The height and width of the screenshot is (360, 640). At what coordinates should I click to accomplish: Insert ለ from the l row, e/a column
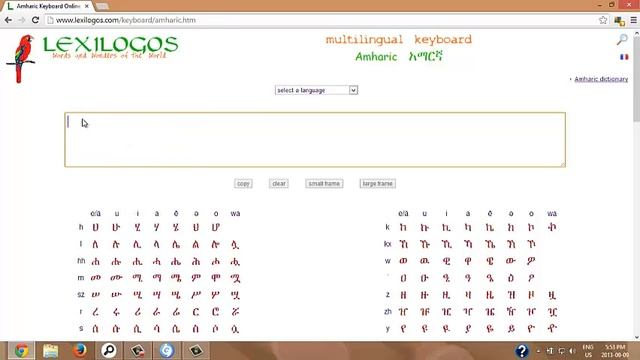coord(96,244)
